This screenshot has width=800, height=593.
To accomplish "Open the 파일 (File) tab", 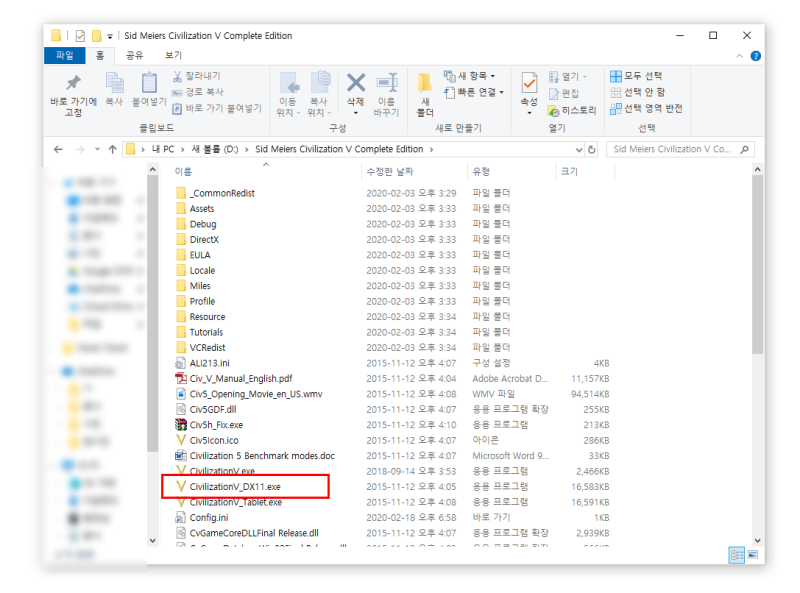I will (64, 55).
